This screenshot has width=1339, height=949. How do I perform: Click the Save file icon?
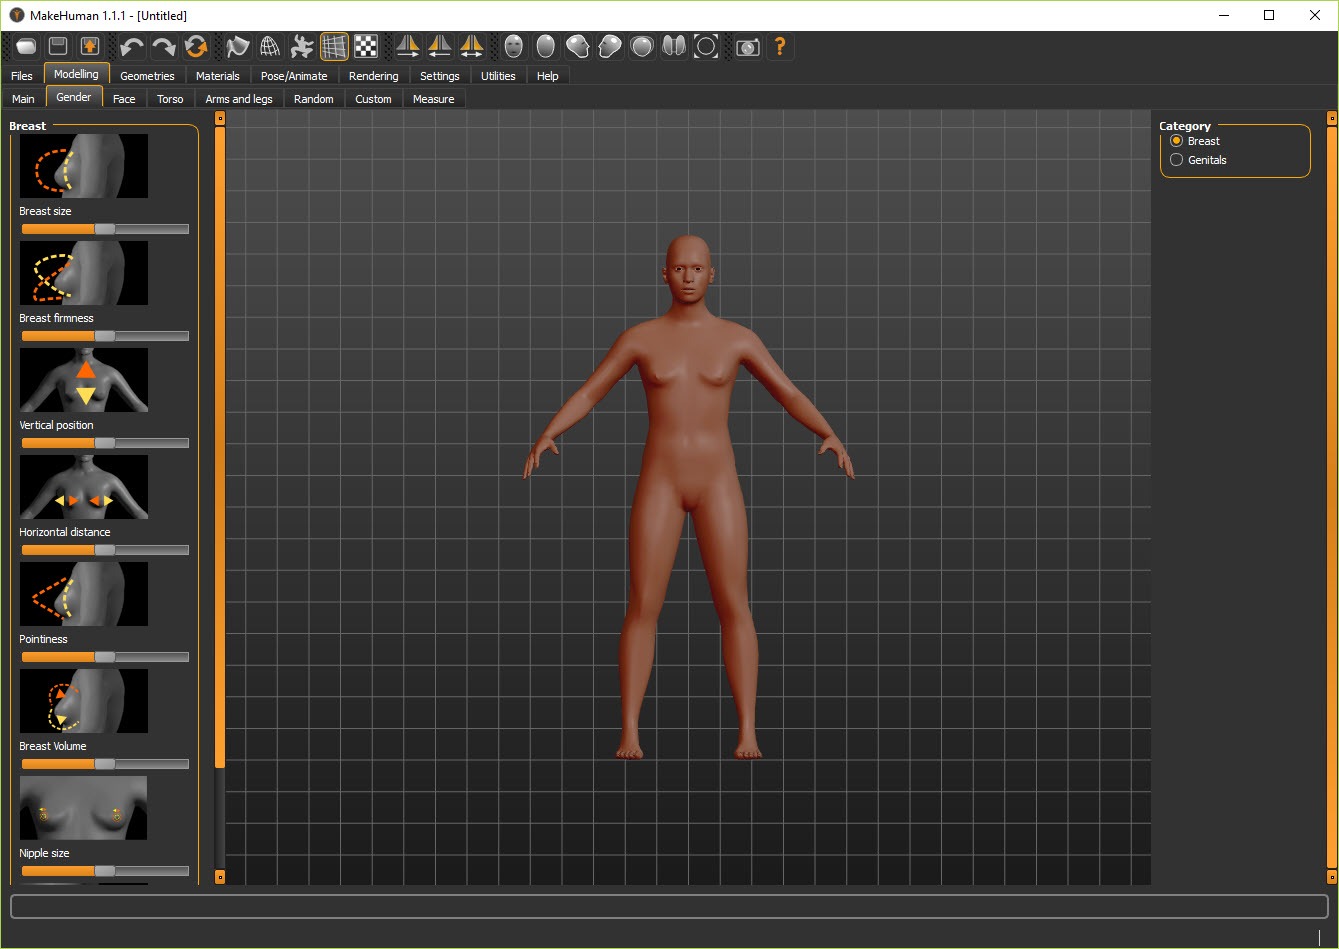coord(58,47)
